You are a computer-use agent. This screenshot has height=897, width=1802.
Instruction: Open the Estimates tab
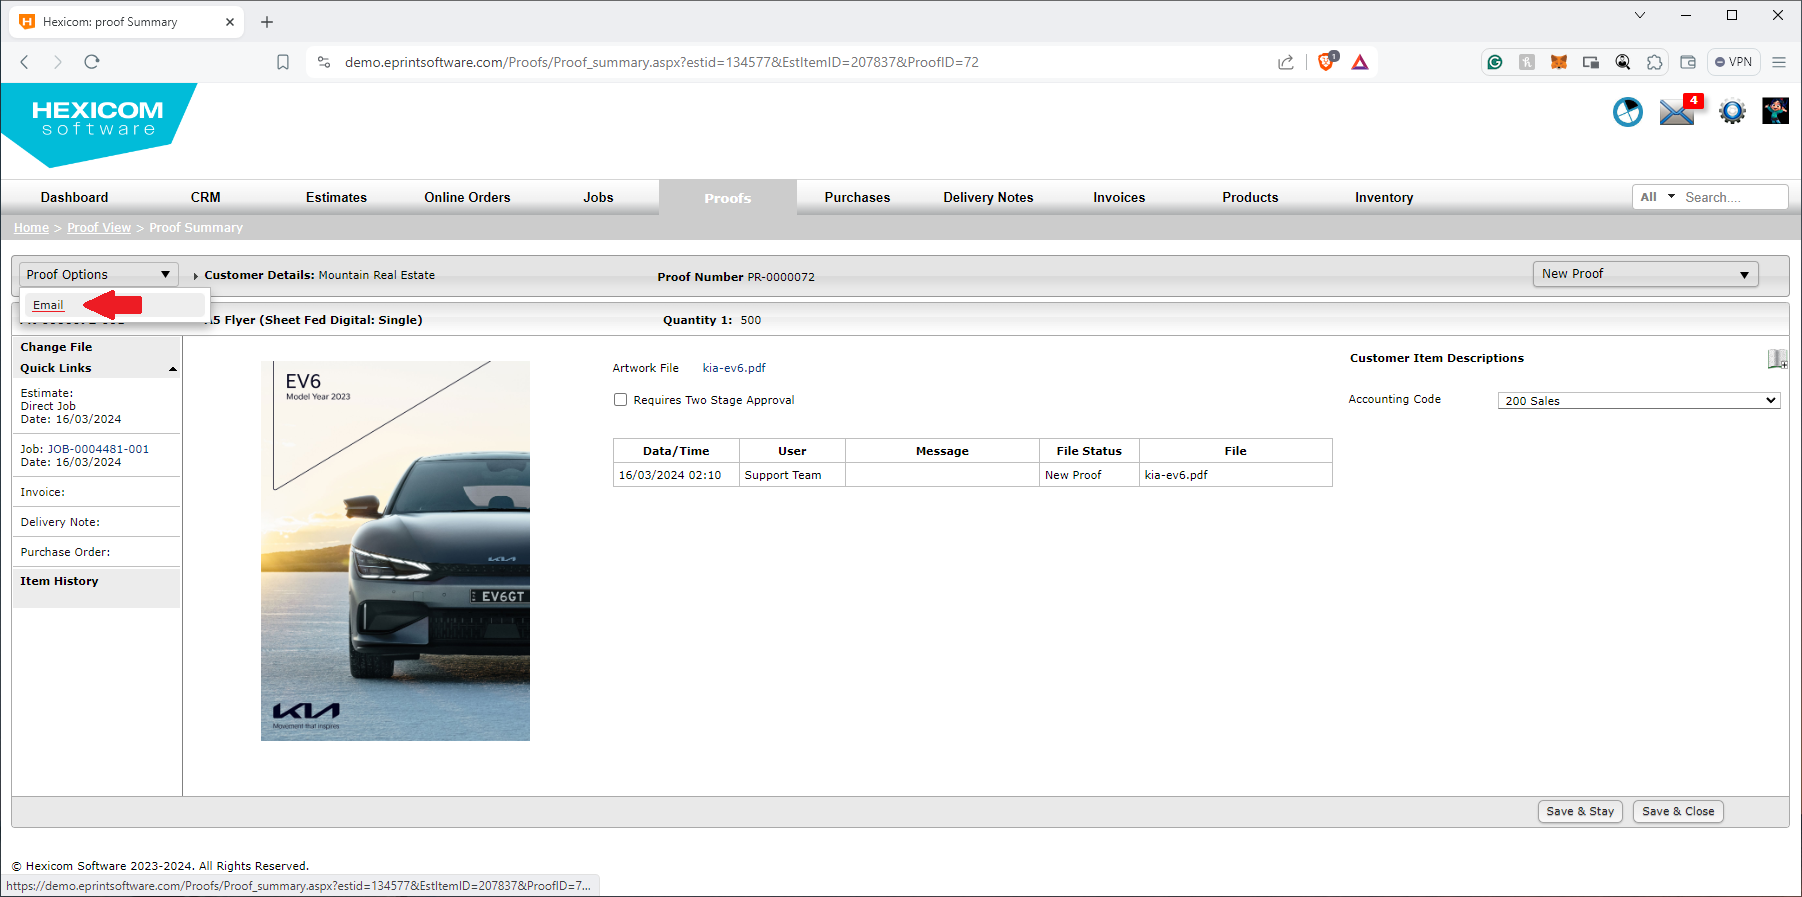336,197
